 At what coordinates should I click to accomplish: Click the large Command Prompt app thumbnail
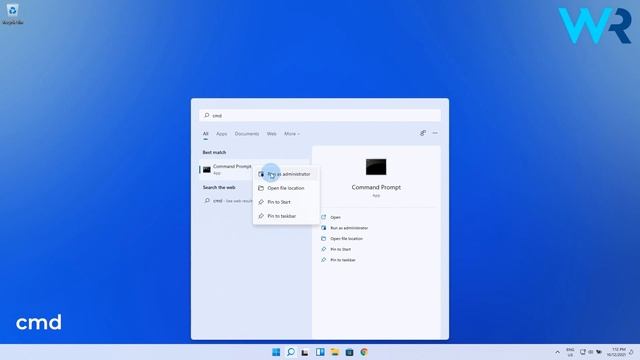[376, 167]
